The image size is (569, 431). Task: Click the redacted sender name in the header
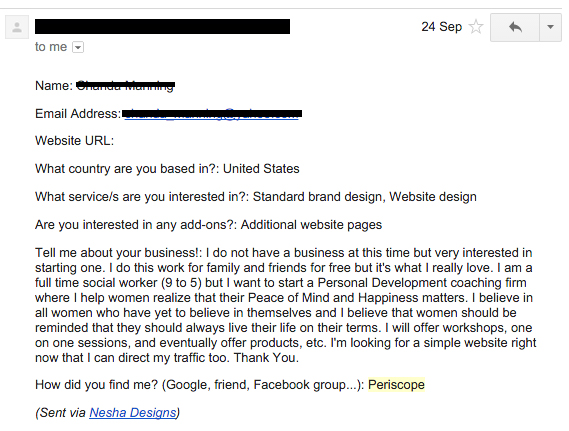click(x=162, y=26)
